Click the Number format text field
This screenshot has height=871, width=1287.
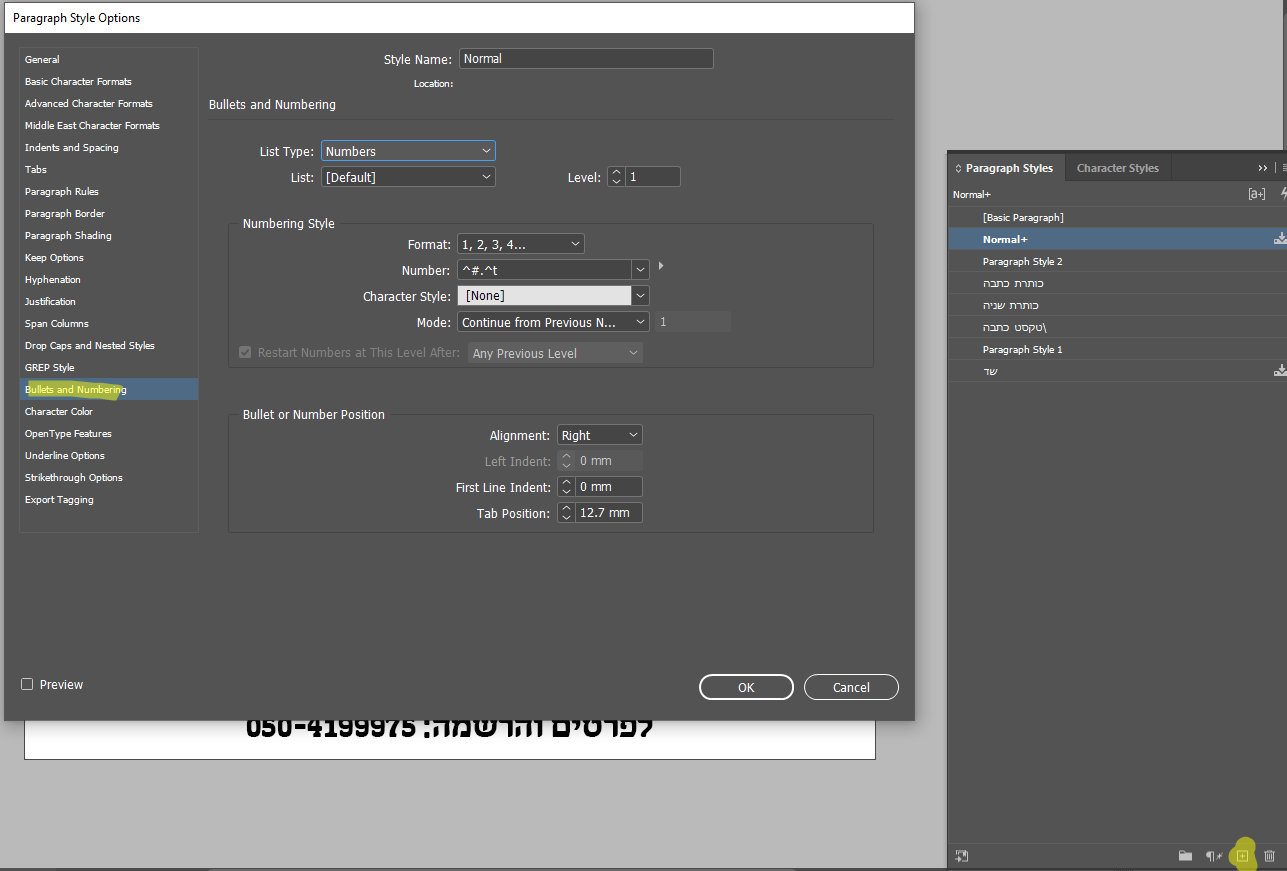(544, 270)
